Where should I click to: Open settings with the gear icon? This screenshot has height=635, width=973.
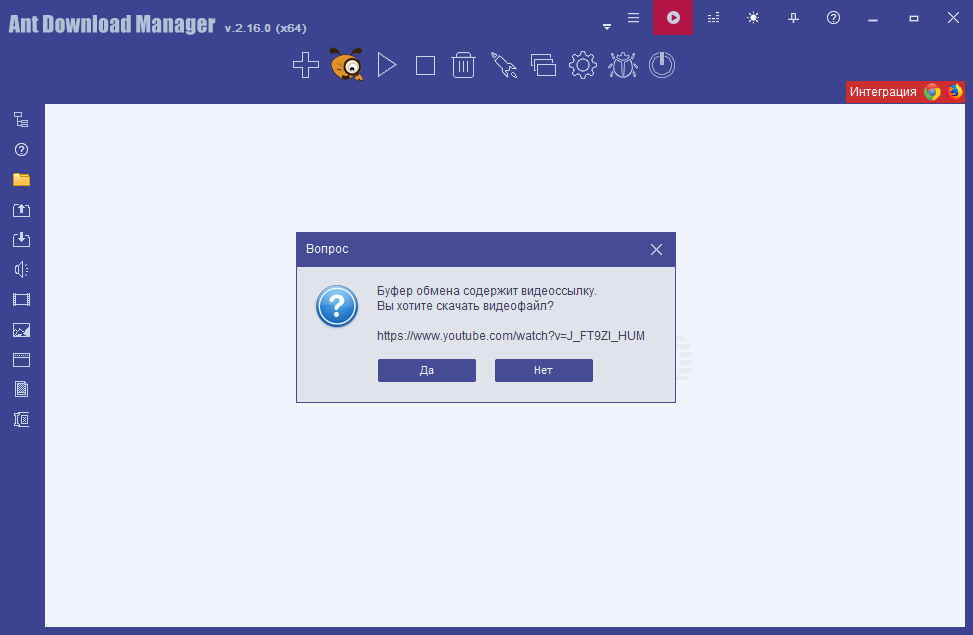[x=582, y=66]
